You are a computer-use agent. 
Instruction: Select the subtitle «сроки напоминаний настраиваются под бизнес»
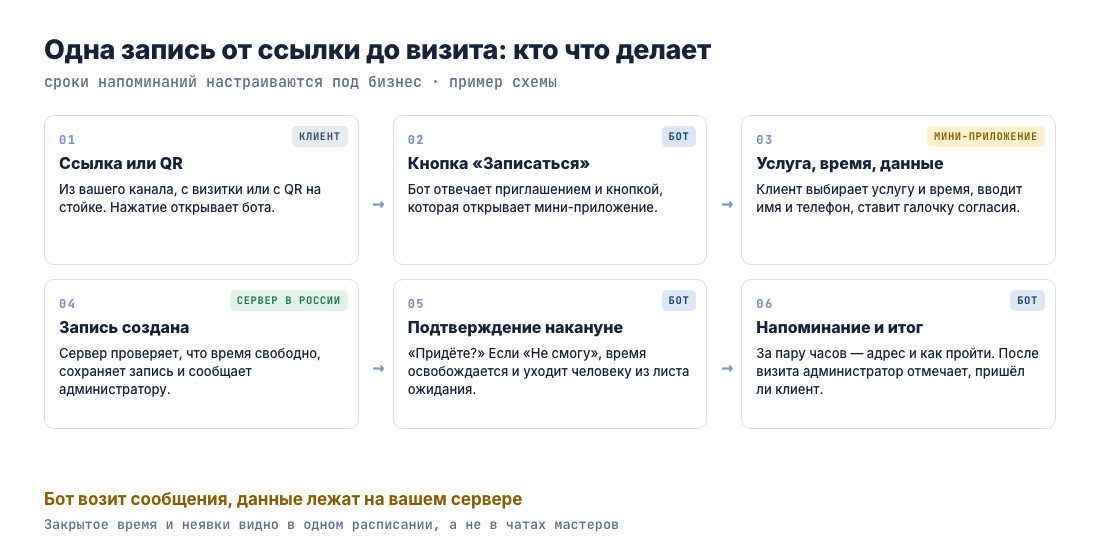click(233, 82)
